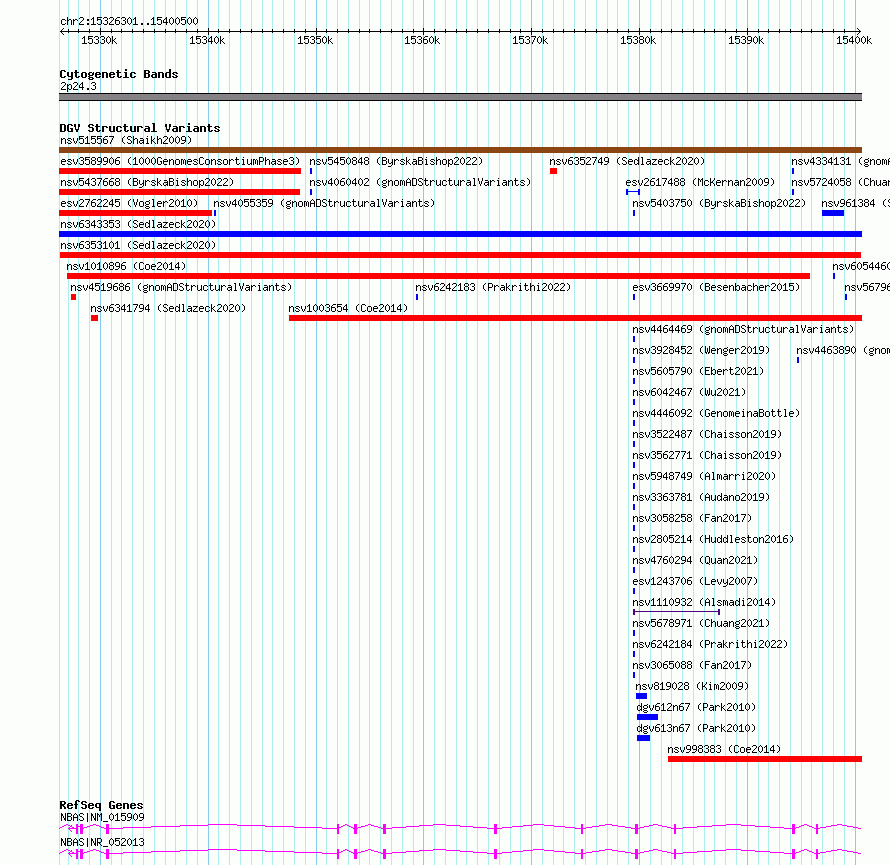890x865 pixels.
Task: Select nsv1110932 (Alsmadi2014) label
Action: (x=704, y=602)
